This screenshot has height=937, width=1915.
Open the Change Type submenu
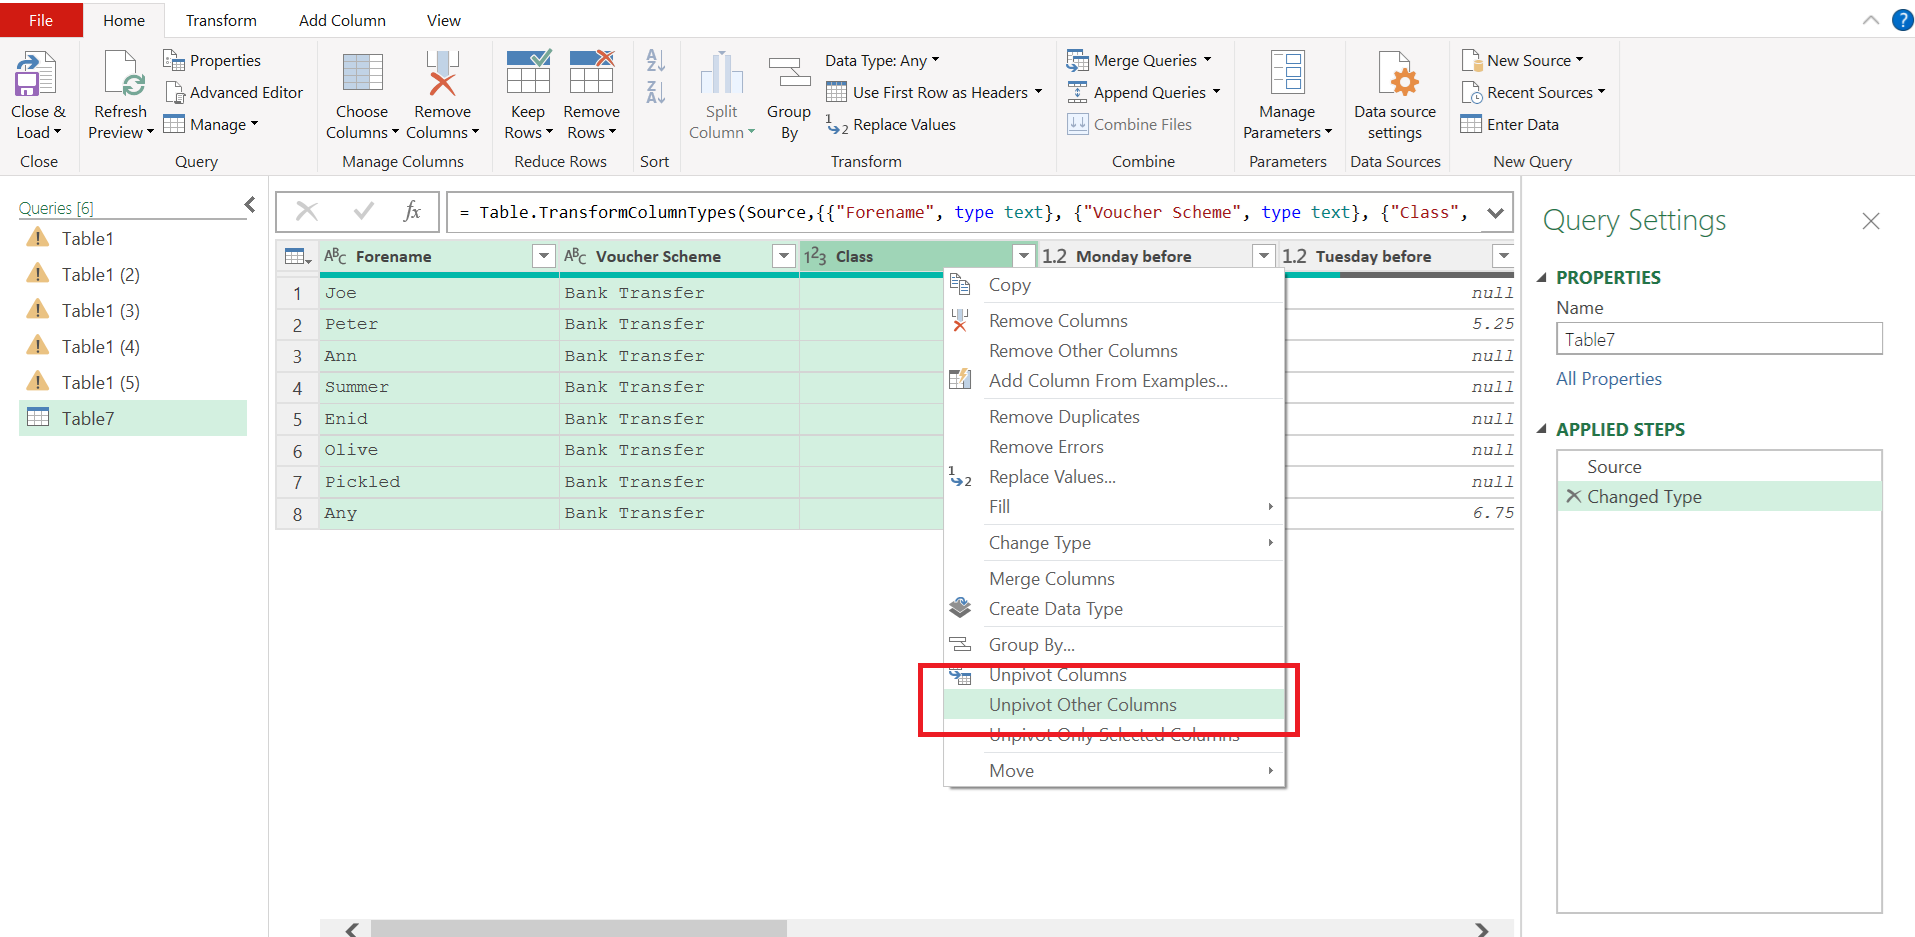coord(1114,543)
